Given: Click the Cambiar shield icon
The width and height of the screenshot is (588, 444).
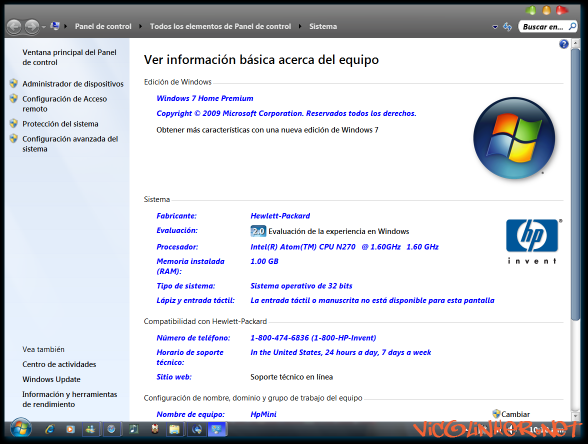Looking at the screenshot, I should click(x=496, y=414).
